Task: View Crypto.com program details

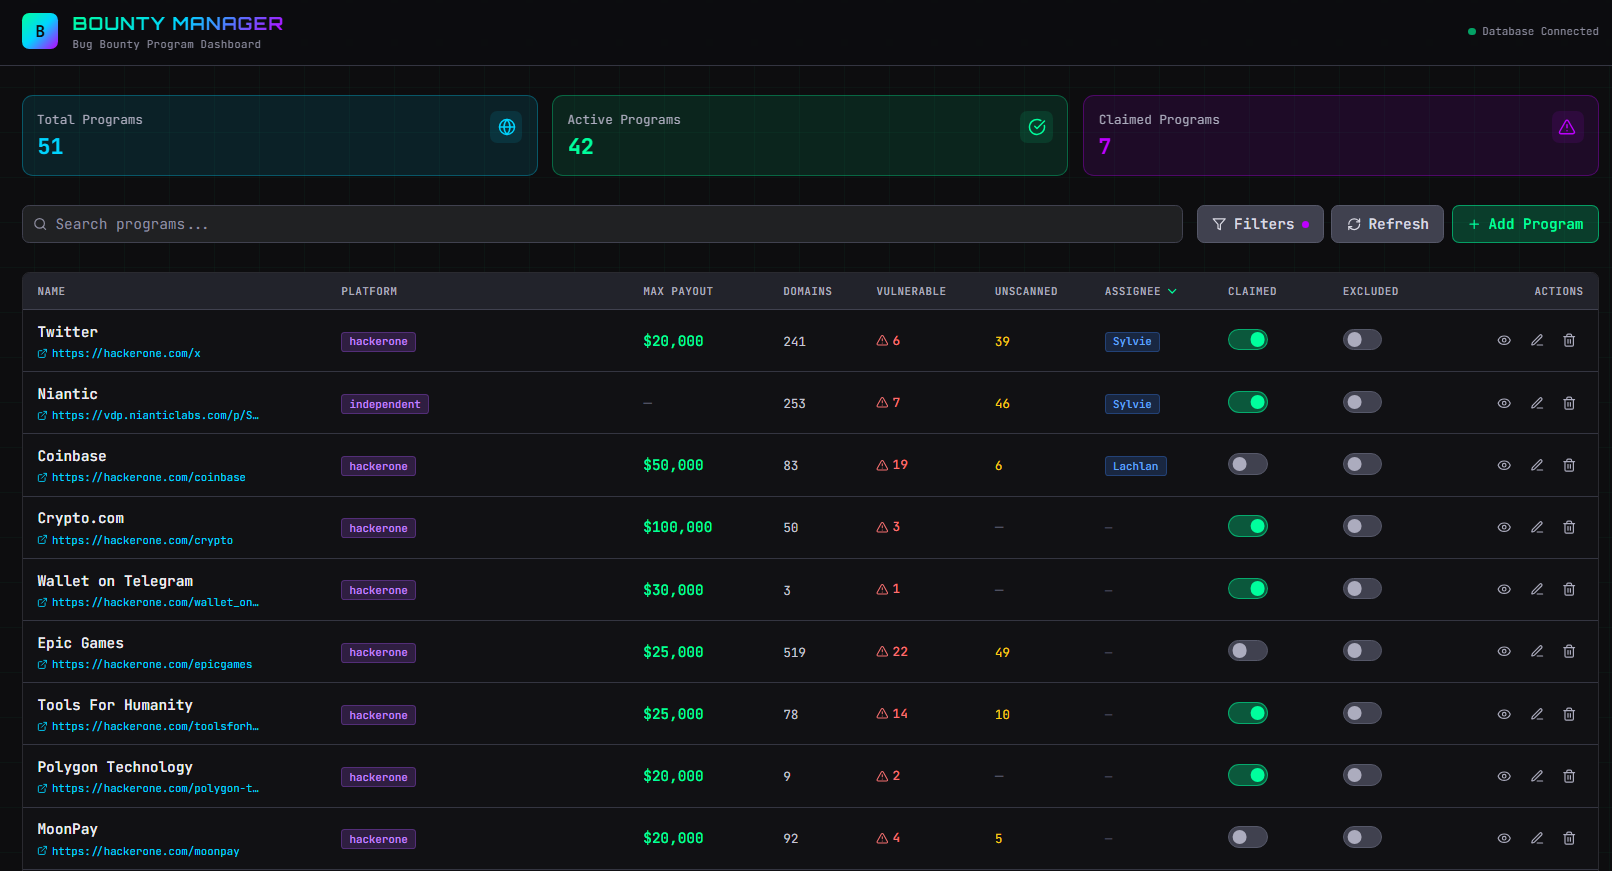Action: [x=1504, y=527]
